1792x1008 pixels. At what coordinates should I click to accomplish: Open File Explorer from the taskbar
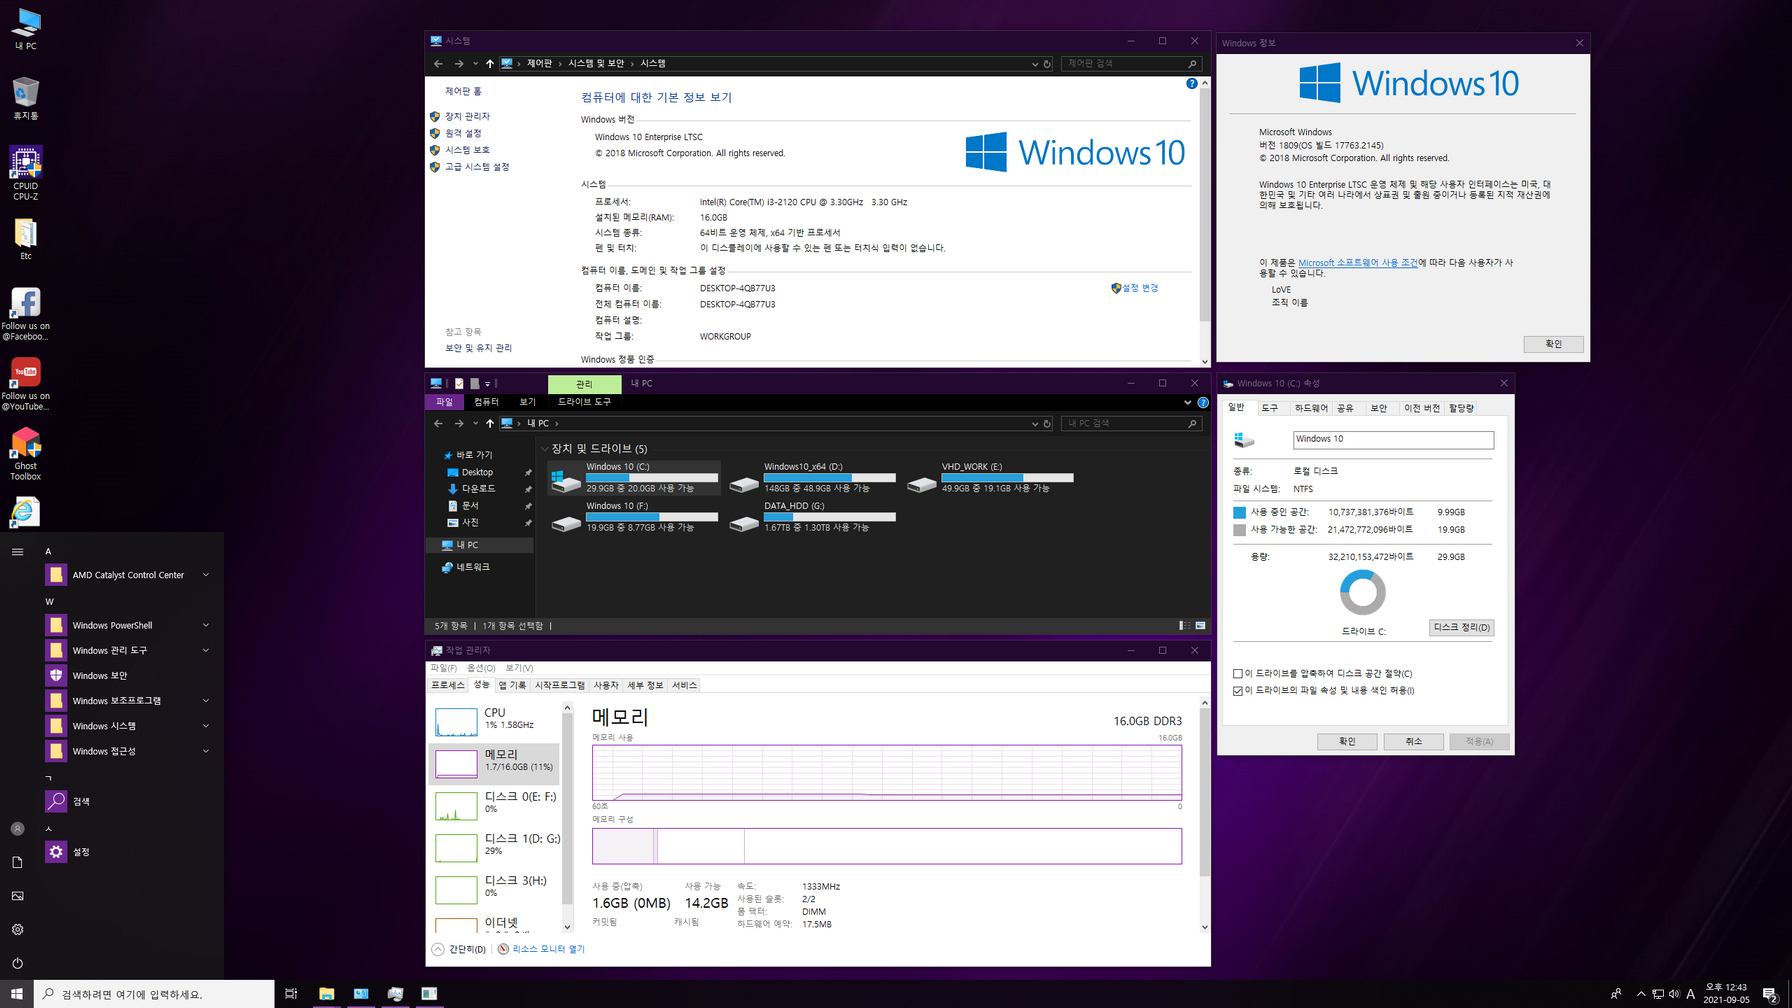pos(326,994)
